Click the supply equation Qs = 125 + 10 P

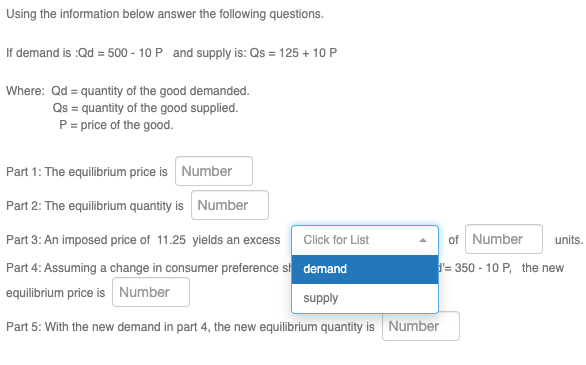point(293,53)
